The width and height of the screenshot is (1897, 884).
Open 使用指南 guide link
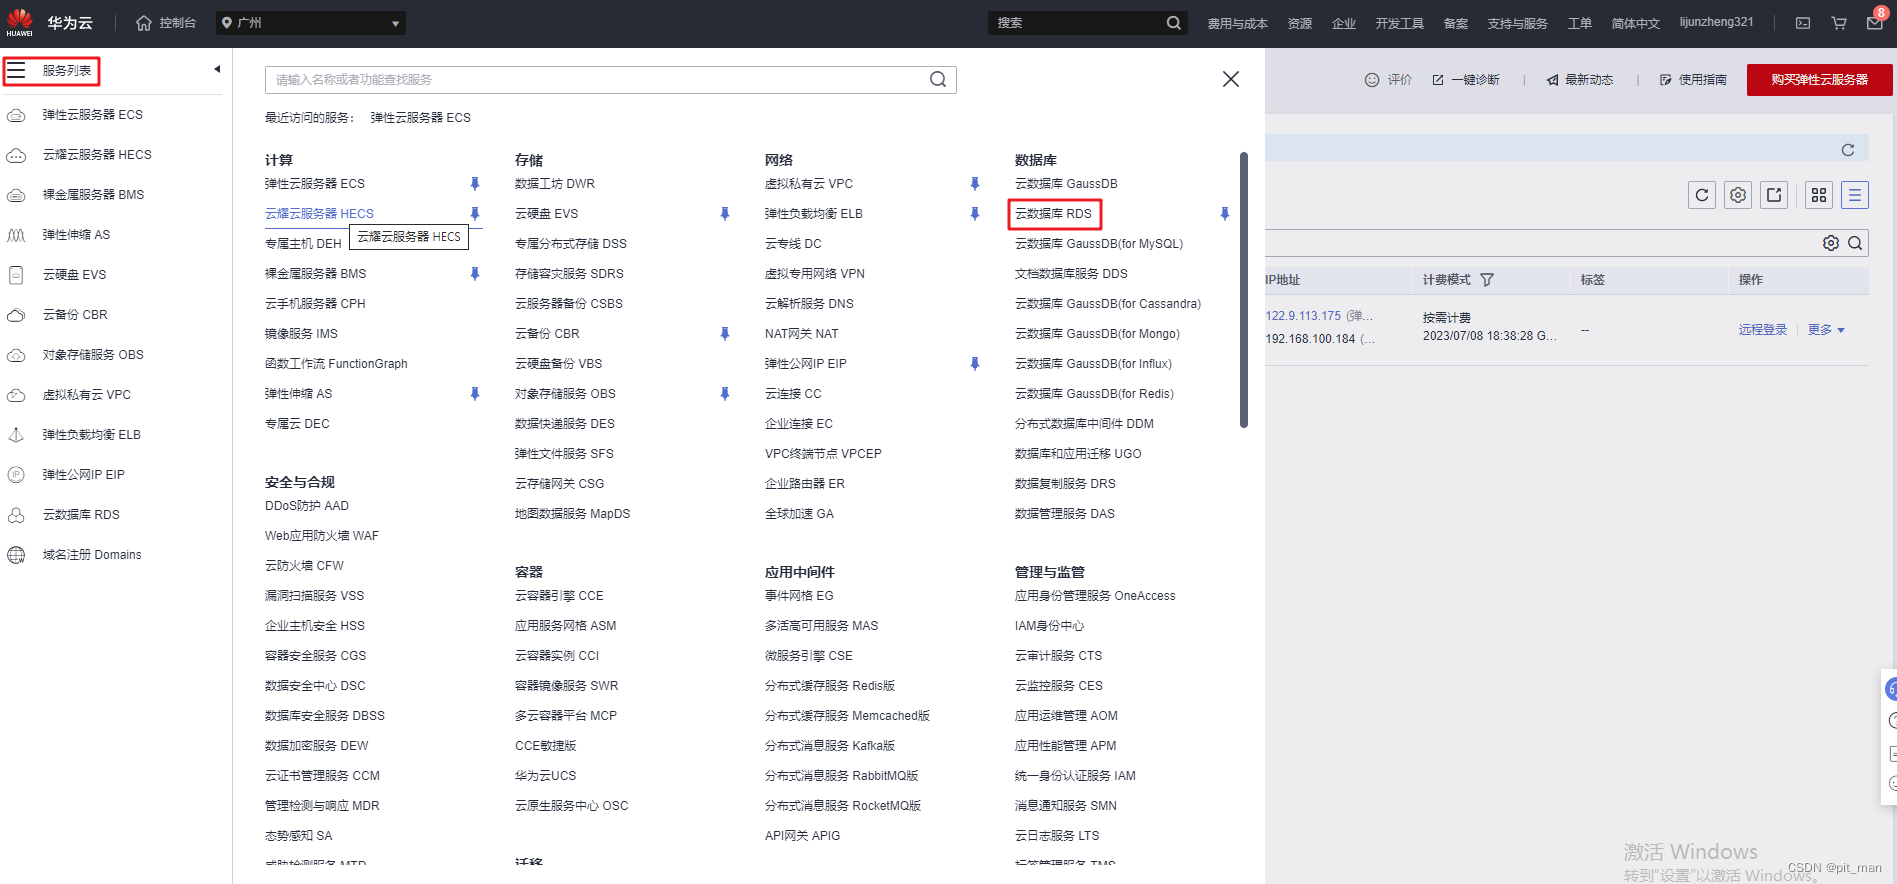tap(1693, 80)
